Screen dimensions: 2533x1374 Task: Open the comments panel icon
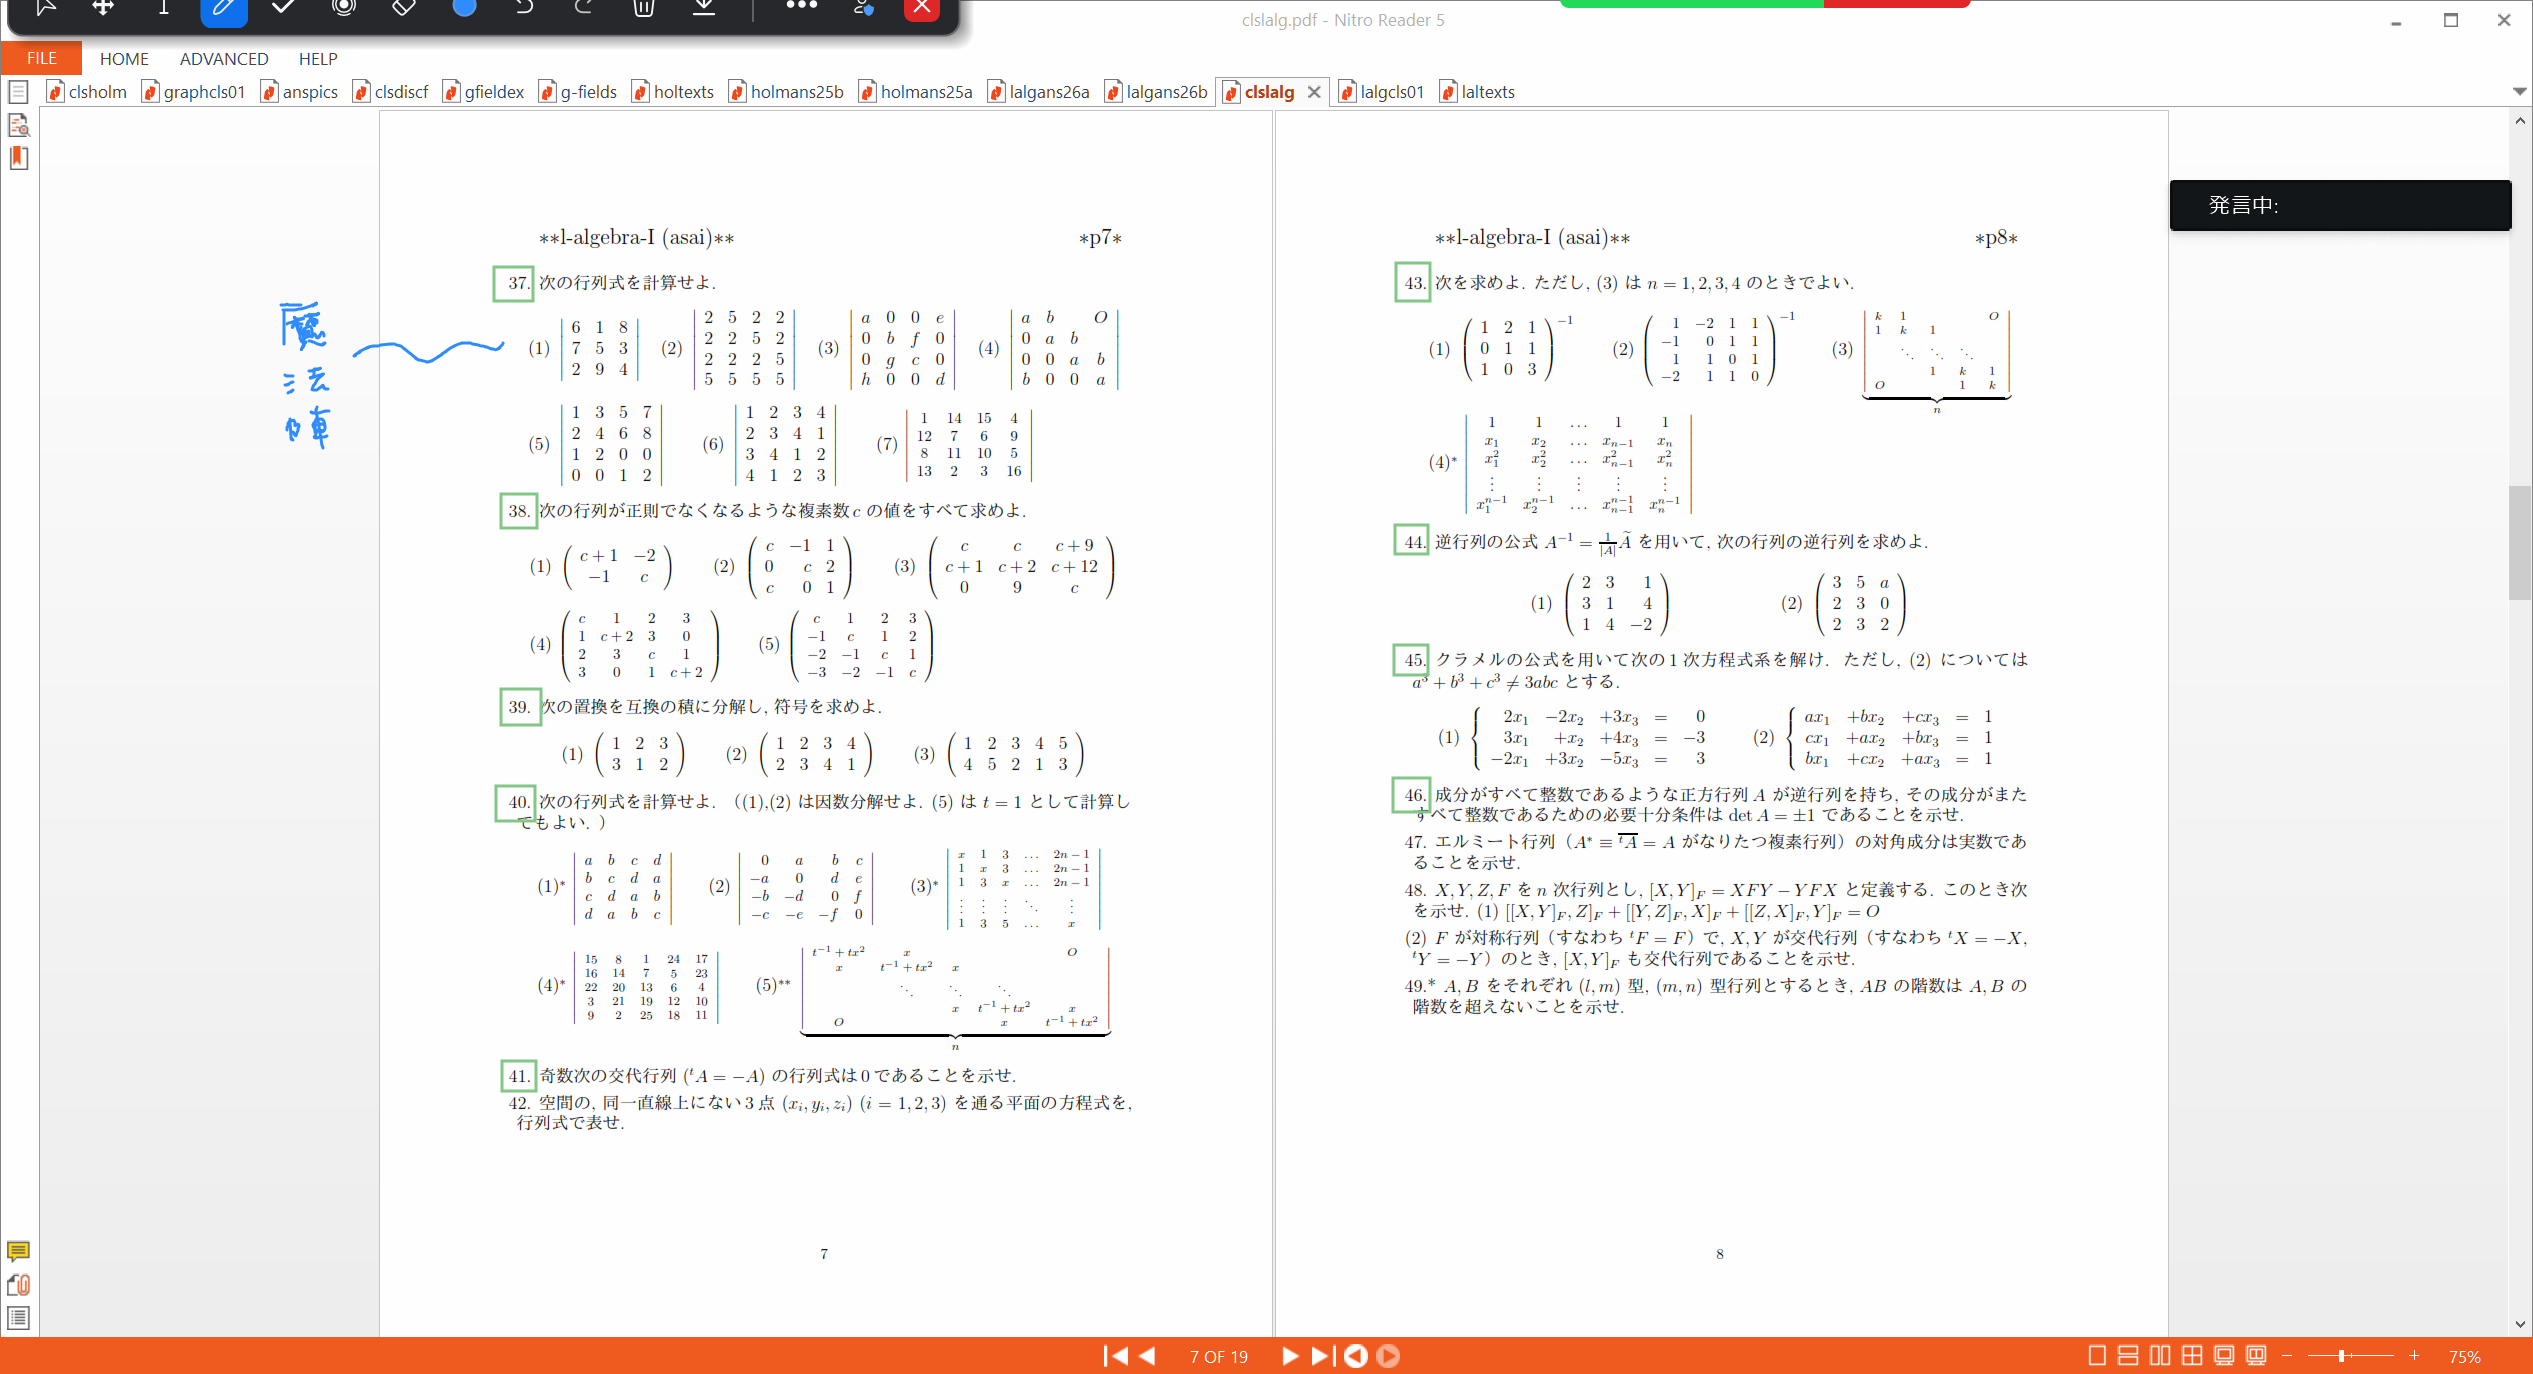(18, 1251)
